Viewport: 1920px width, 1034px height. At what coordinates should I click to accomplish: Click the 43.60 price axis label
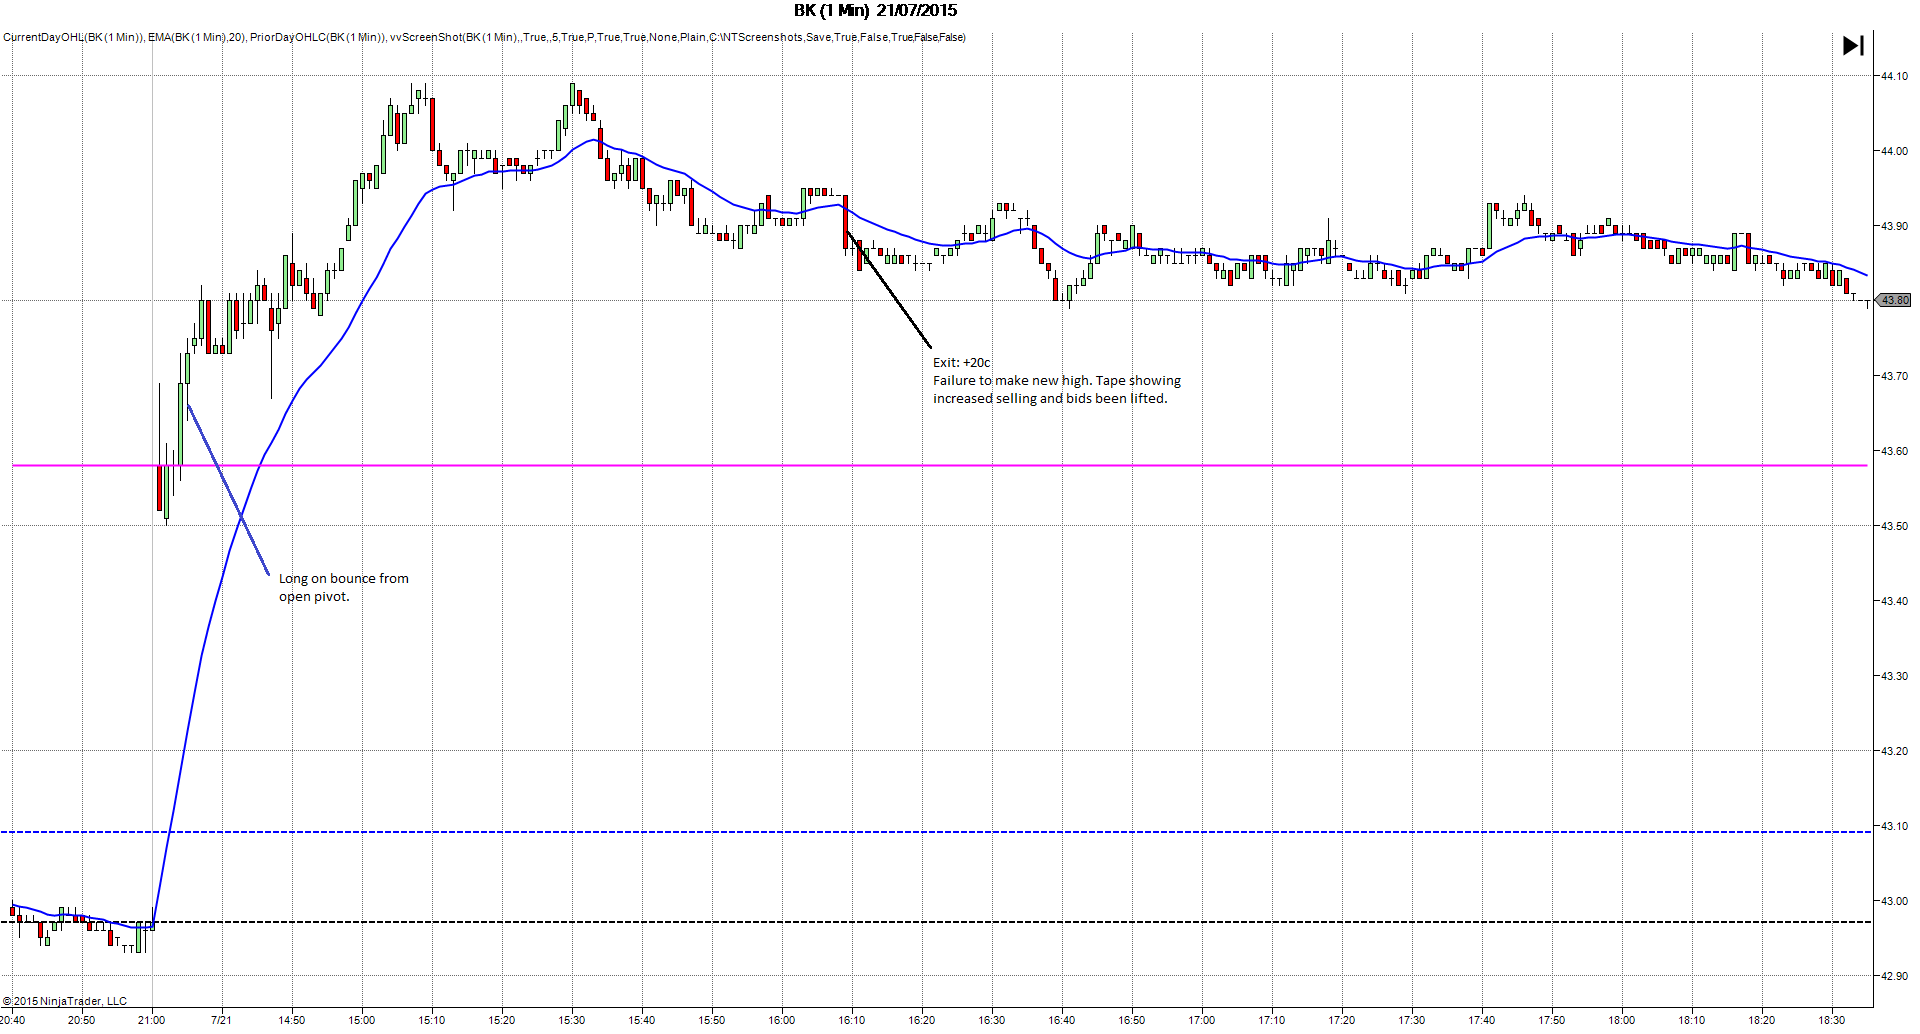click(1893, 451)
